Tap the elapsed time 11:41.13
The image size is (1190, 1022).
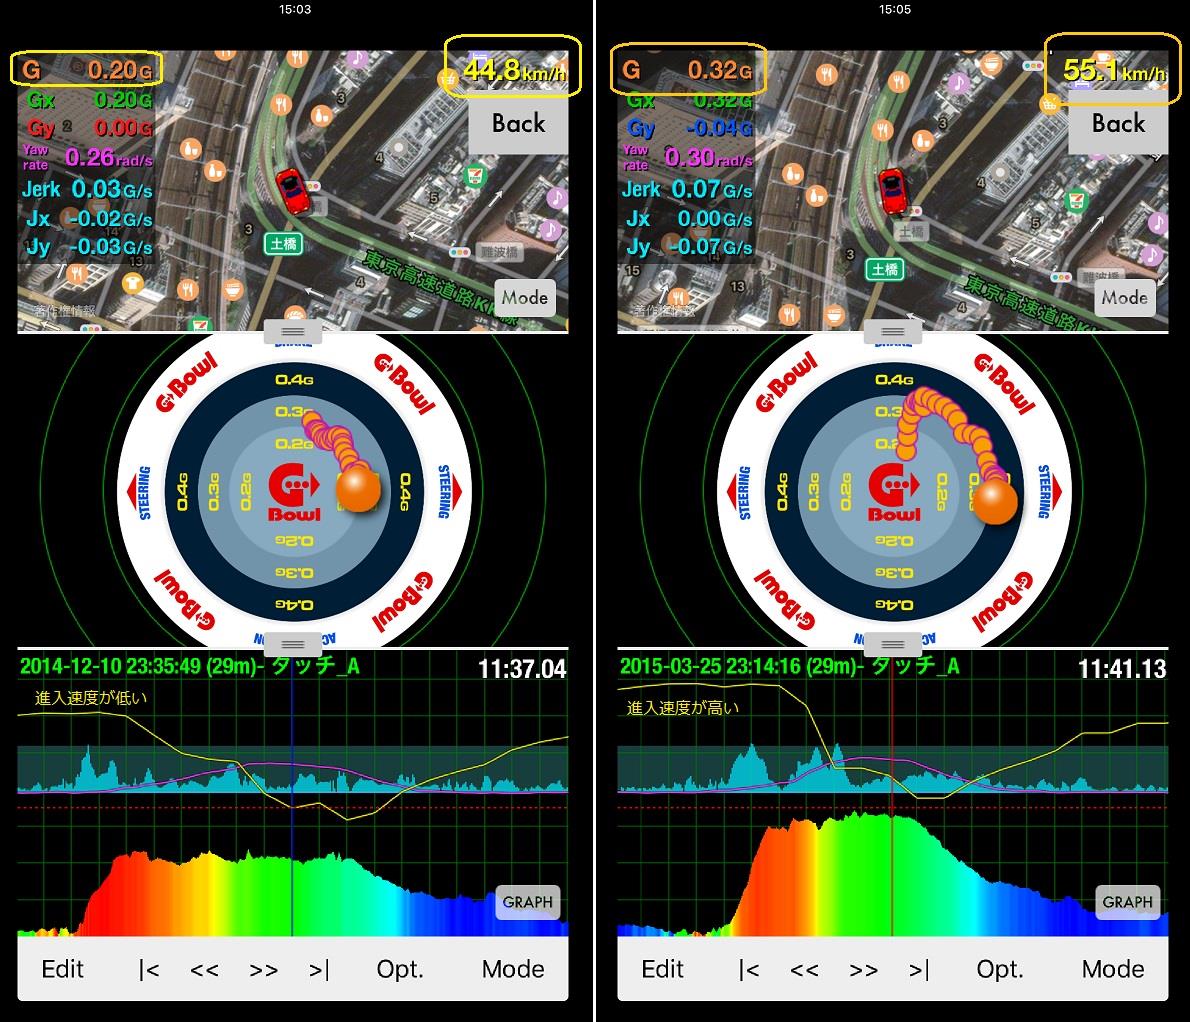coord(1122,669)
